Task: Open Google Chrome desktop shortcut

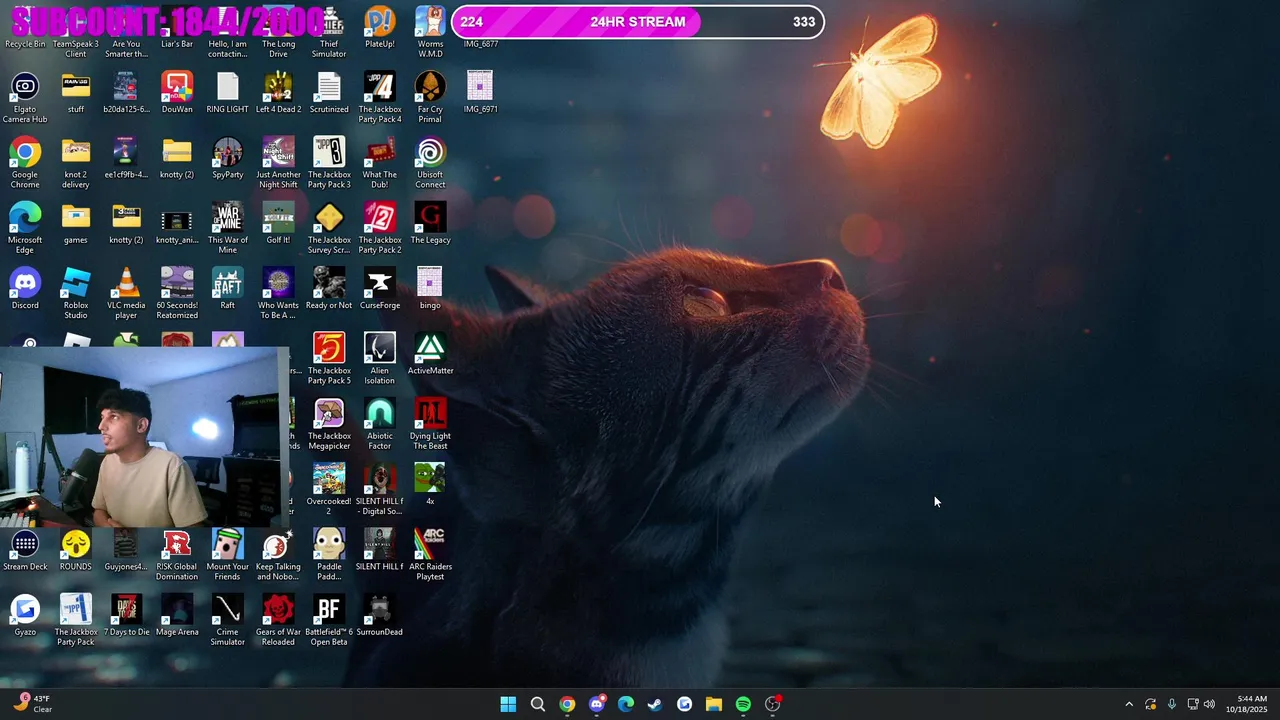Action: click(25, 163)
